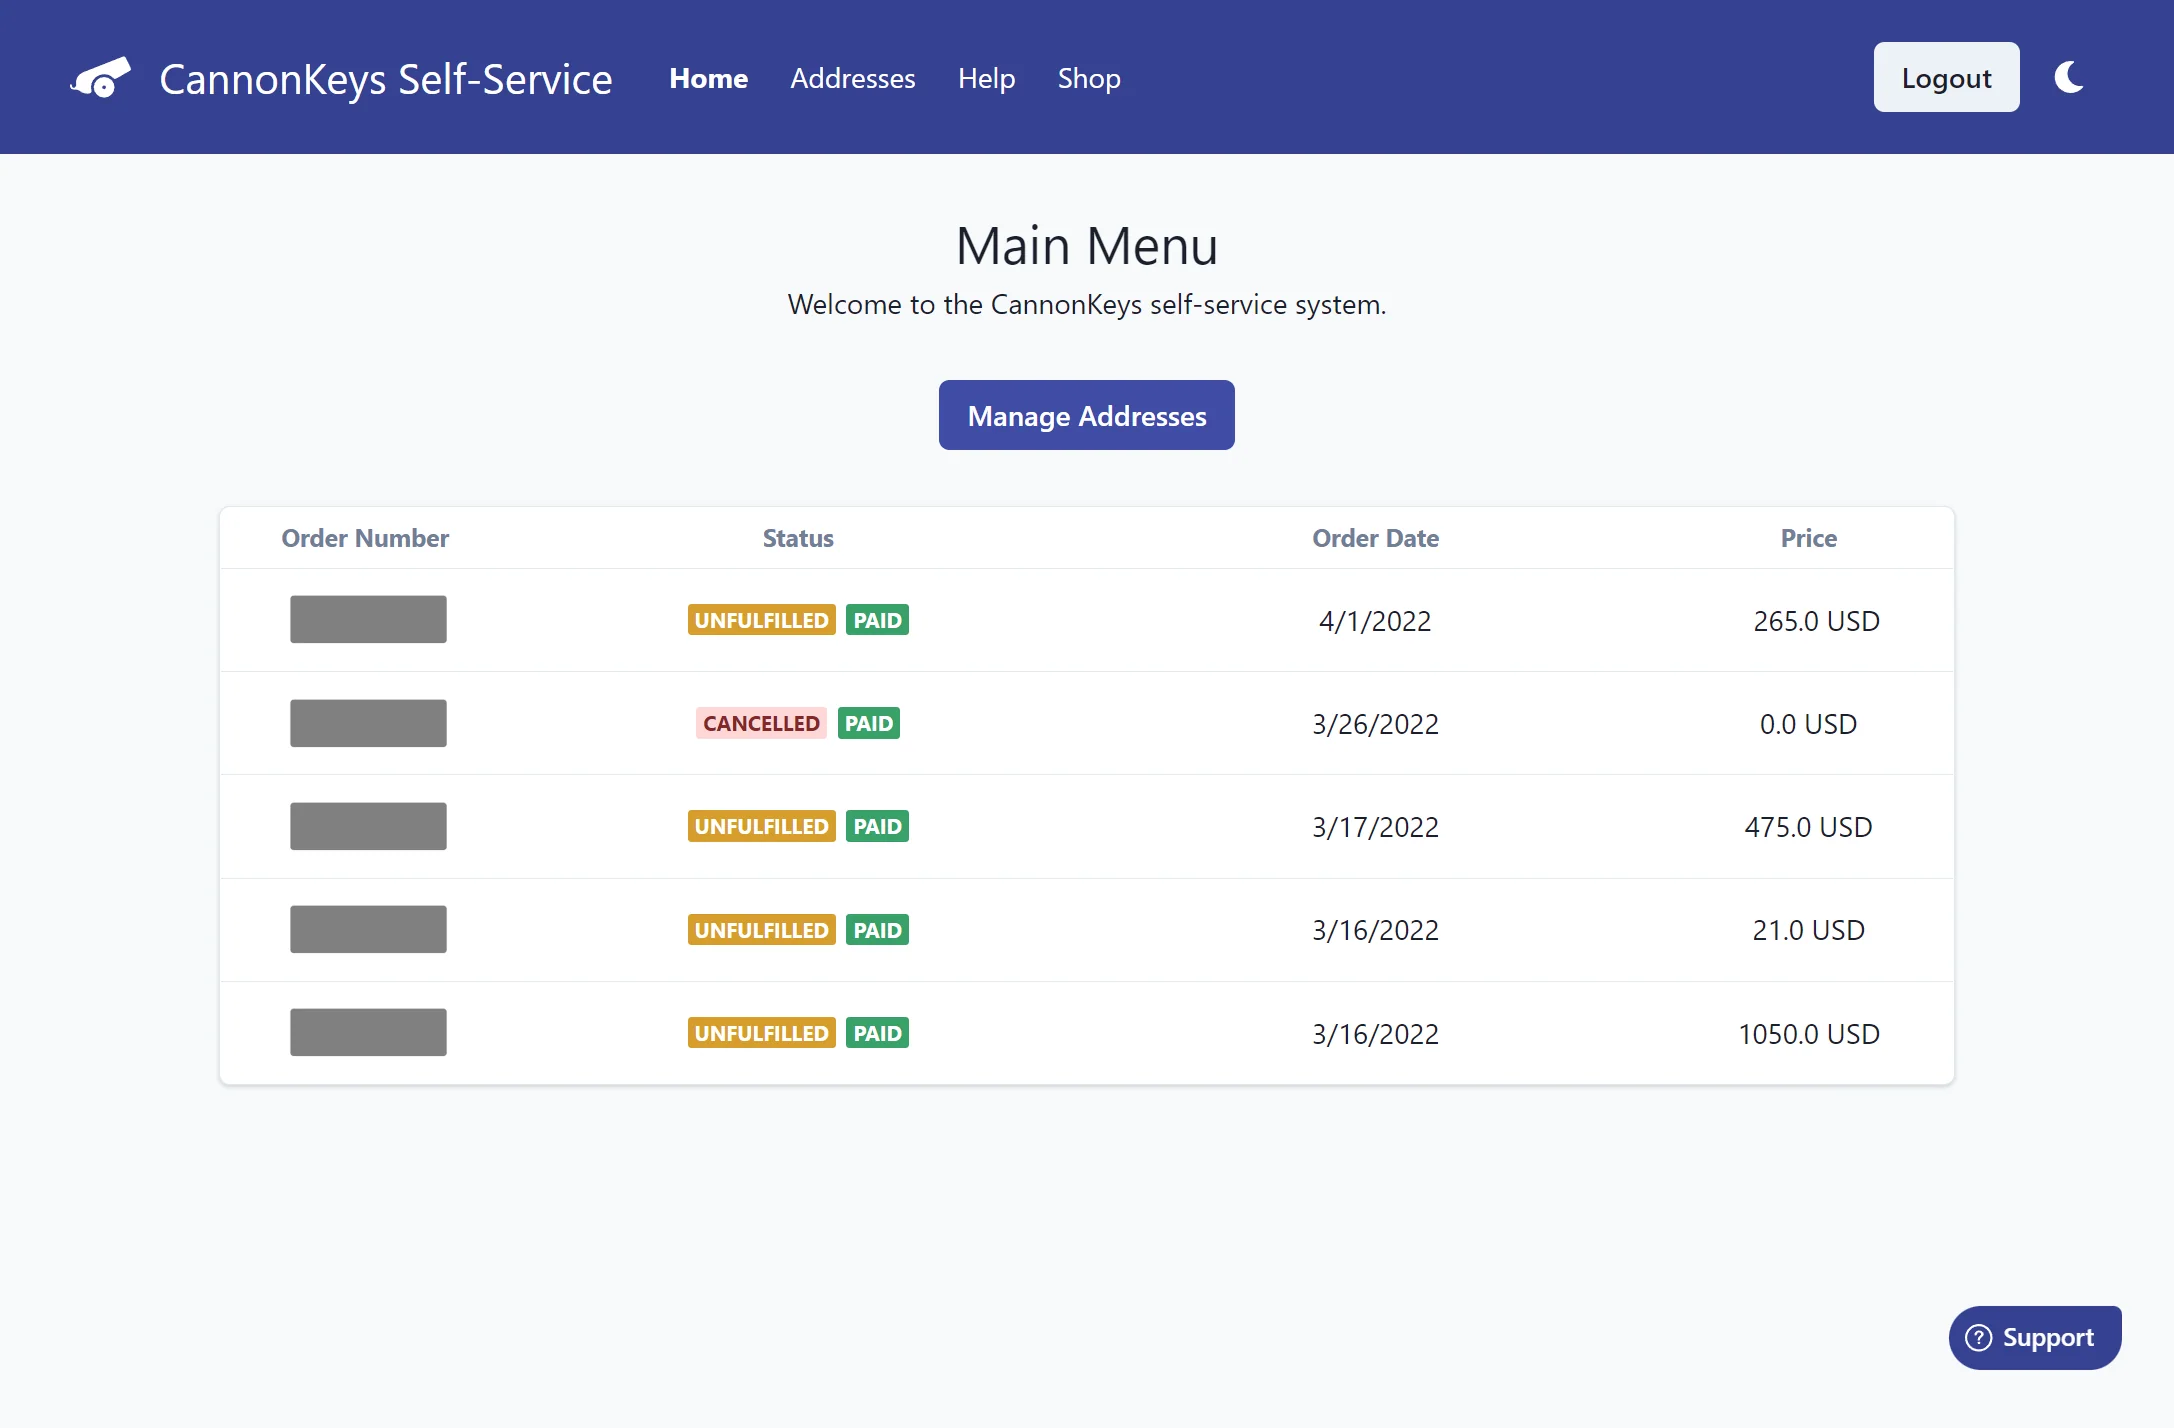Open the order number priced 21.0 USD

point(368,929)
